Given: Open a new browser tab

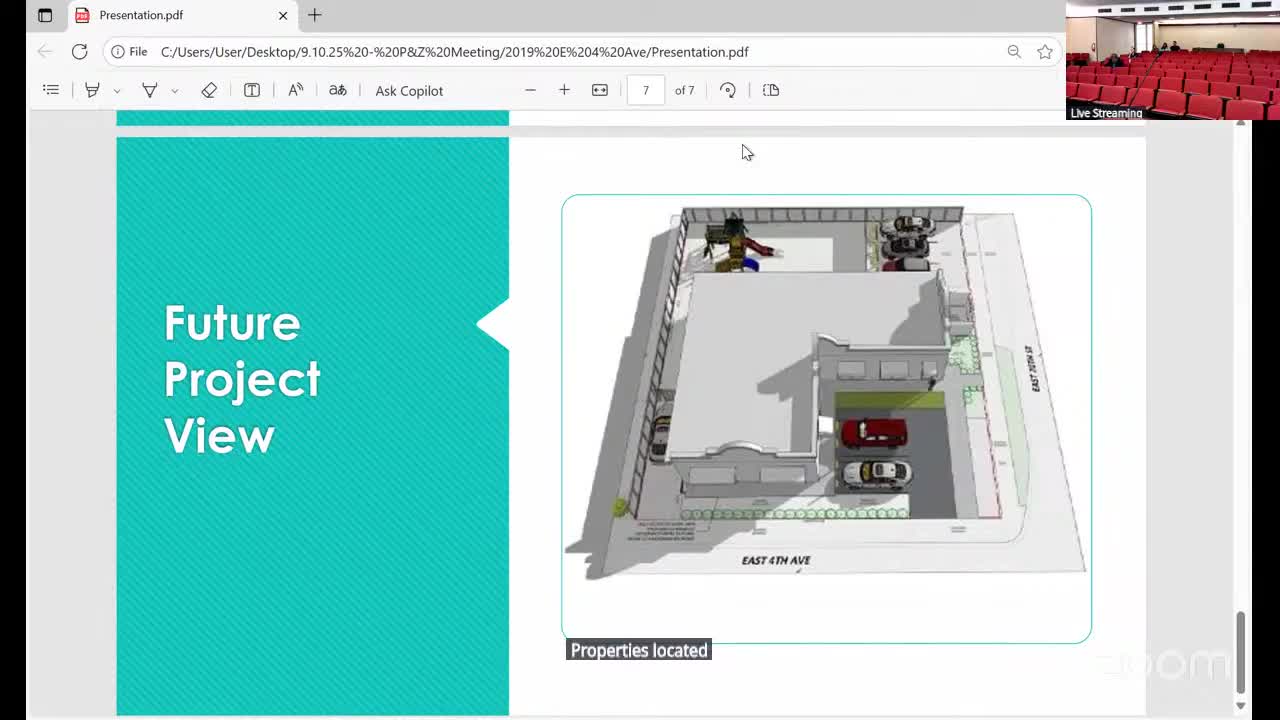Looking at the screenshot, I should (x=315, y=15).
